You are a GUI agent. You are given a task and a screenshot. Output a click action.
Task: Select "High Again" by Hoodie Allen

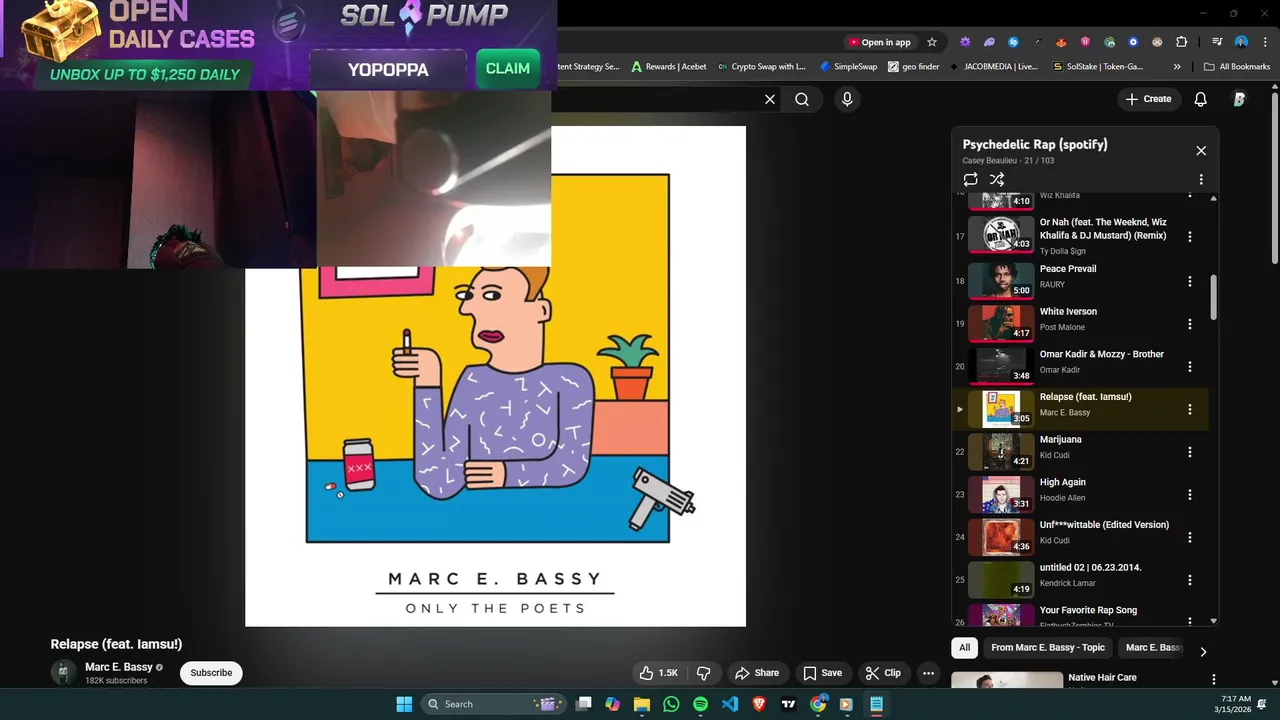pos(1062,482)
